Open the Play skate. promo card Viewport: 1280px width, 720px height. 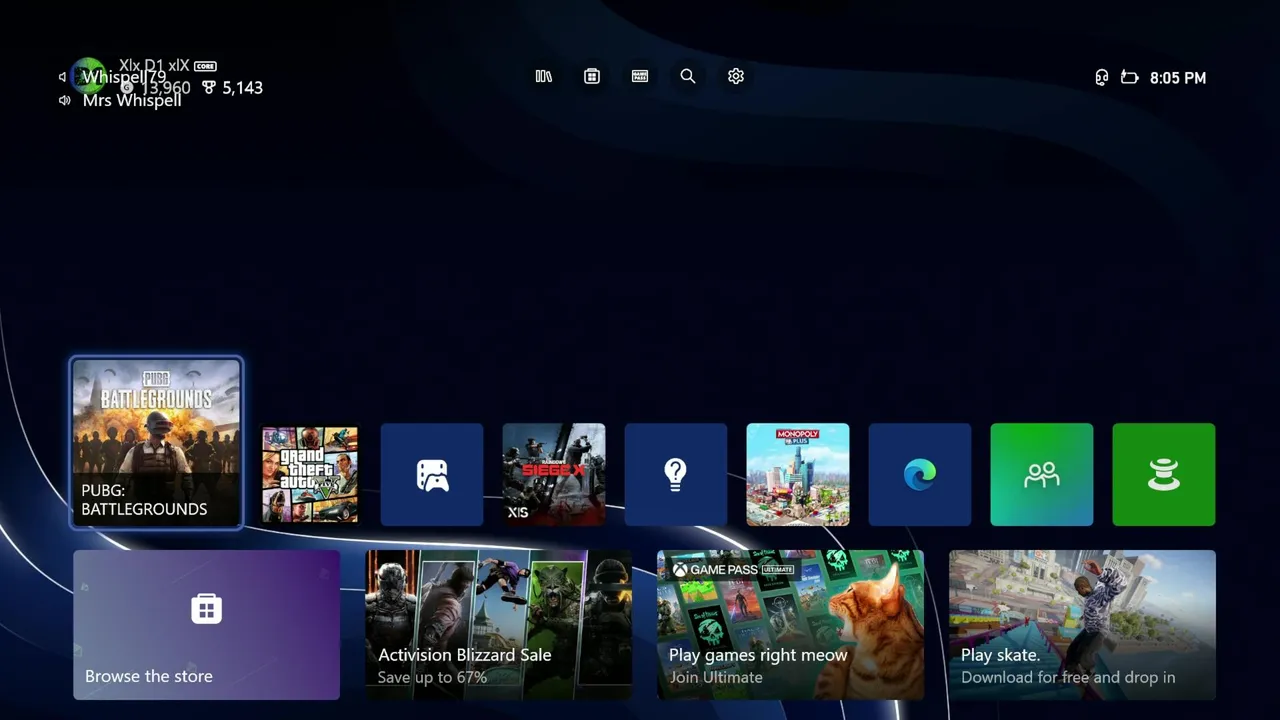pyautogui.click(x=1083, y=625)
